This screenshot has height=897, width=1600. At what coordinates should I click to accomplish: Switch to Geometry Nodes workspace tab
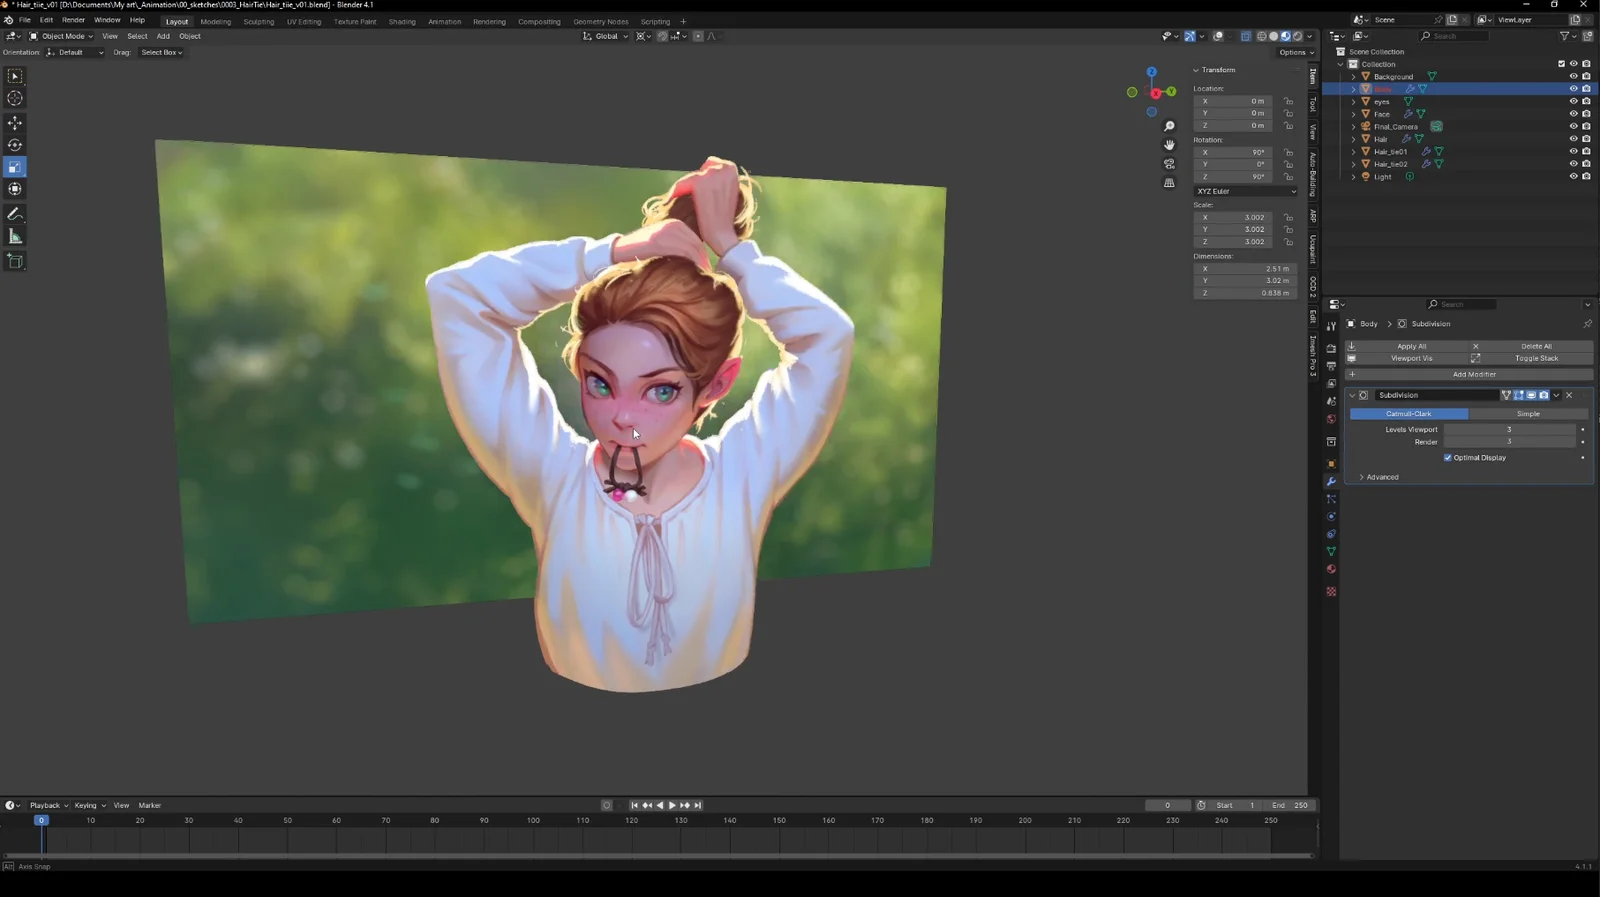pyautogui.click(x=601, y=21)
